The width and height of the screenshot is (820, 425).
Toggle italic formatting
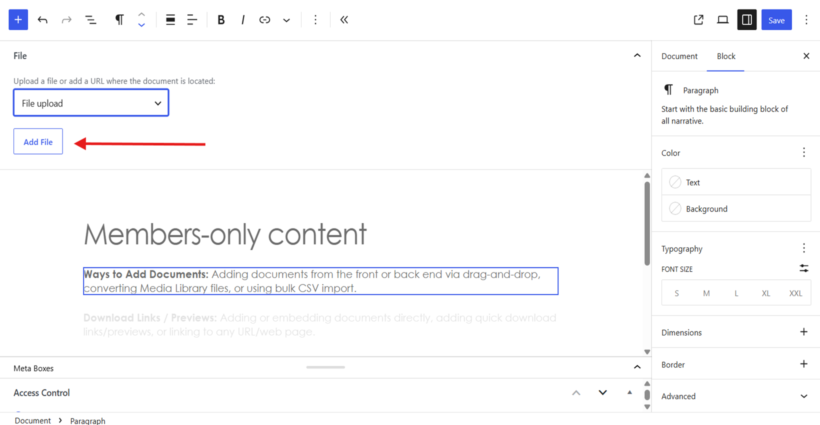pos(243,20)
